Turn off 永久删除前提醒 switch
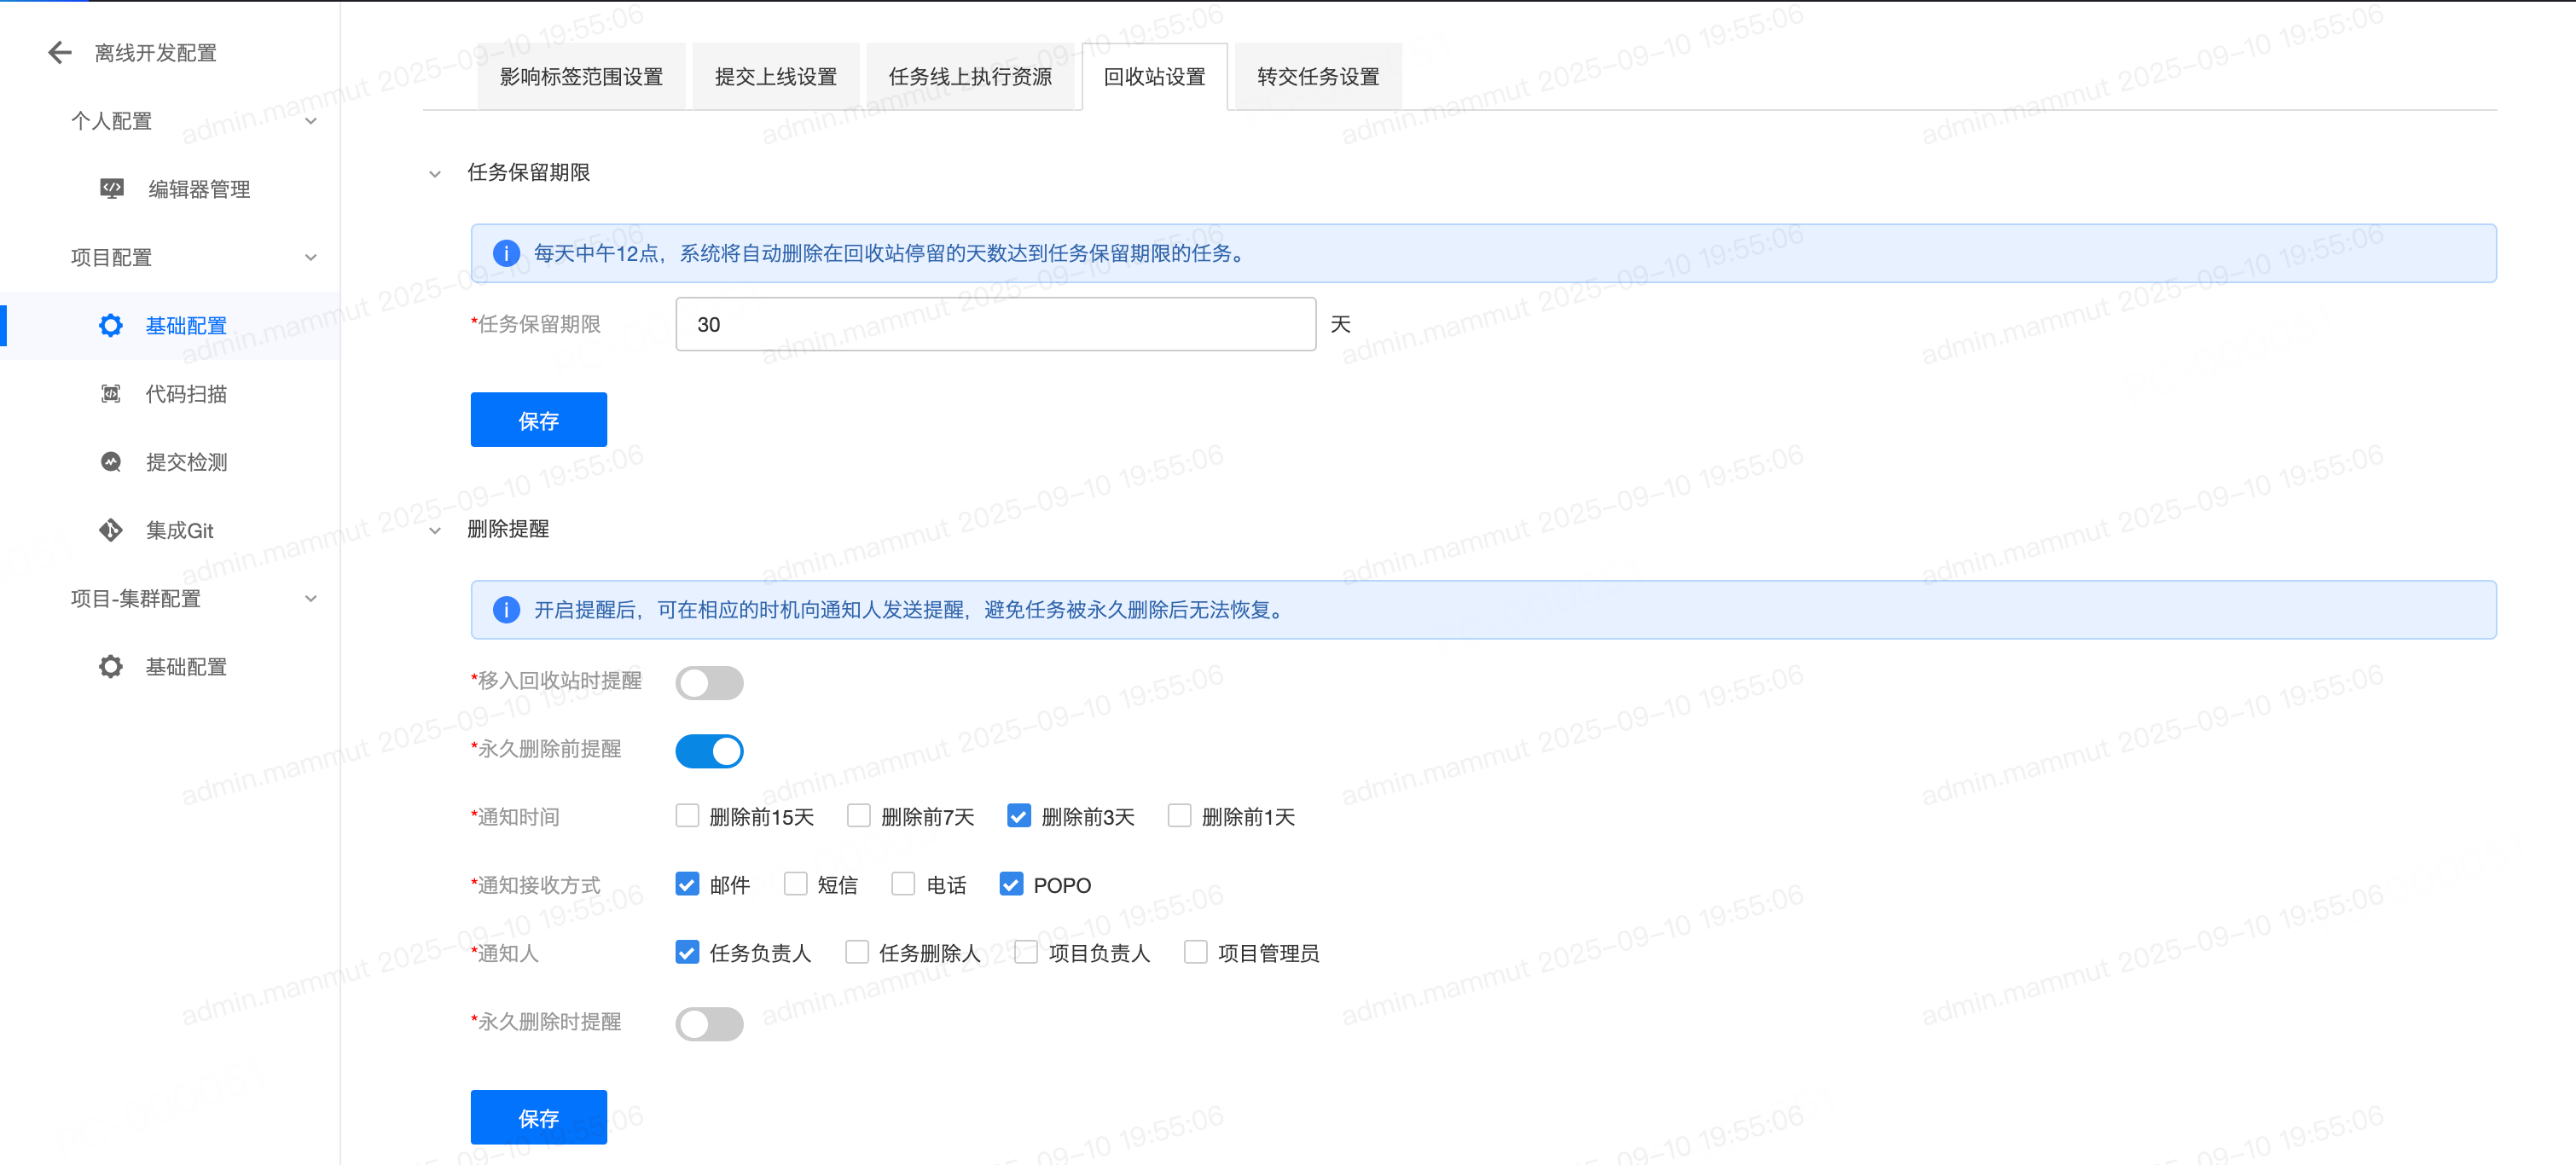 [709, 750]
